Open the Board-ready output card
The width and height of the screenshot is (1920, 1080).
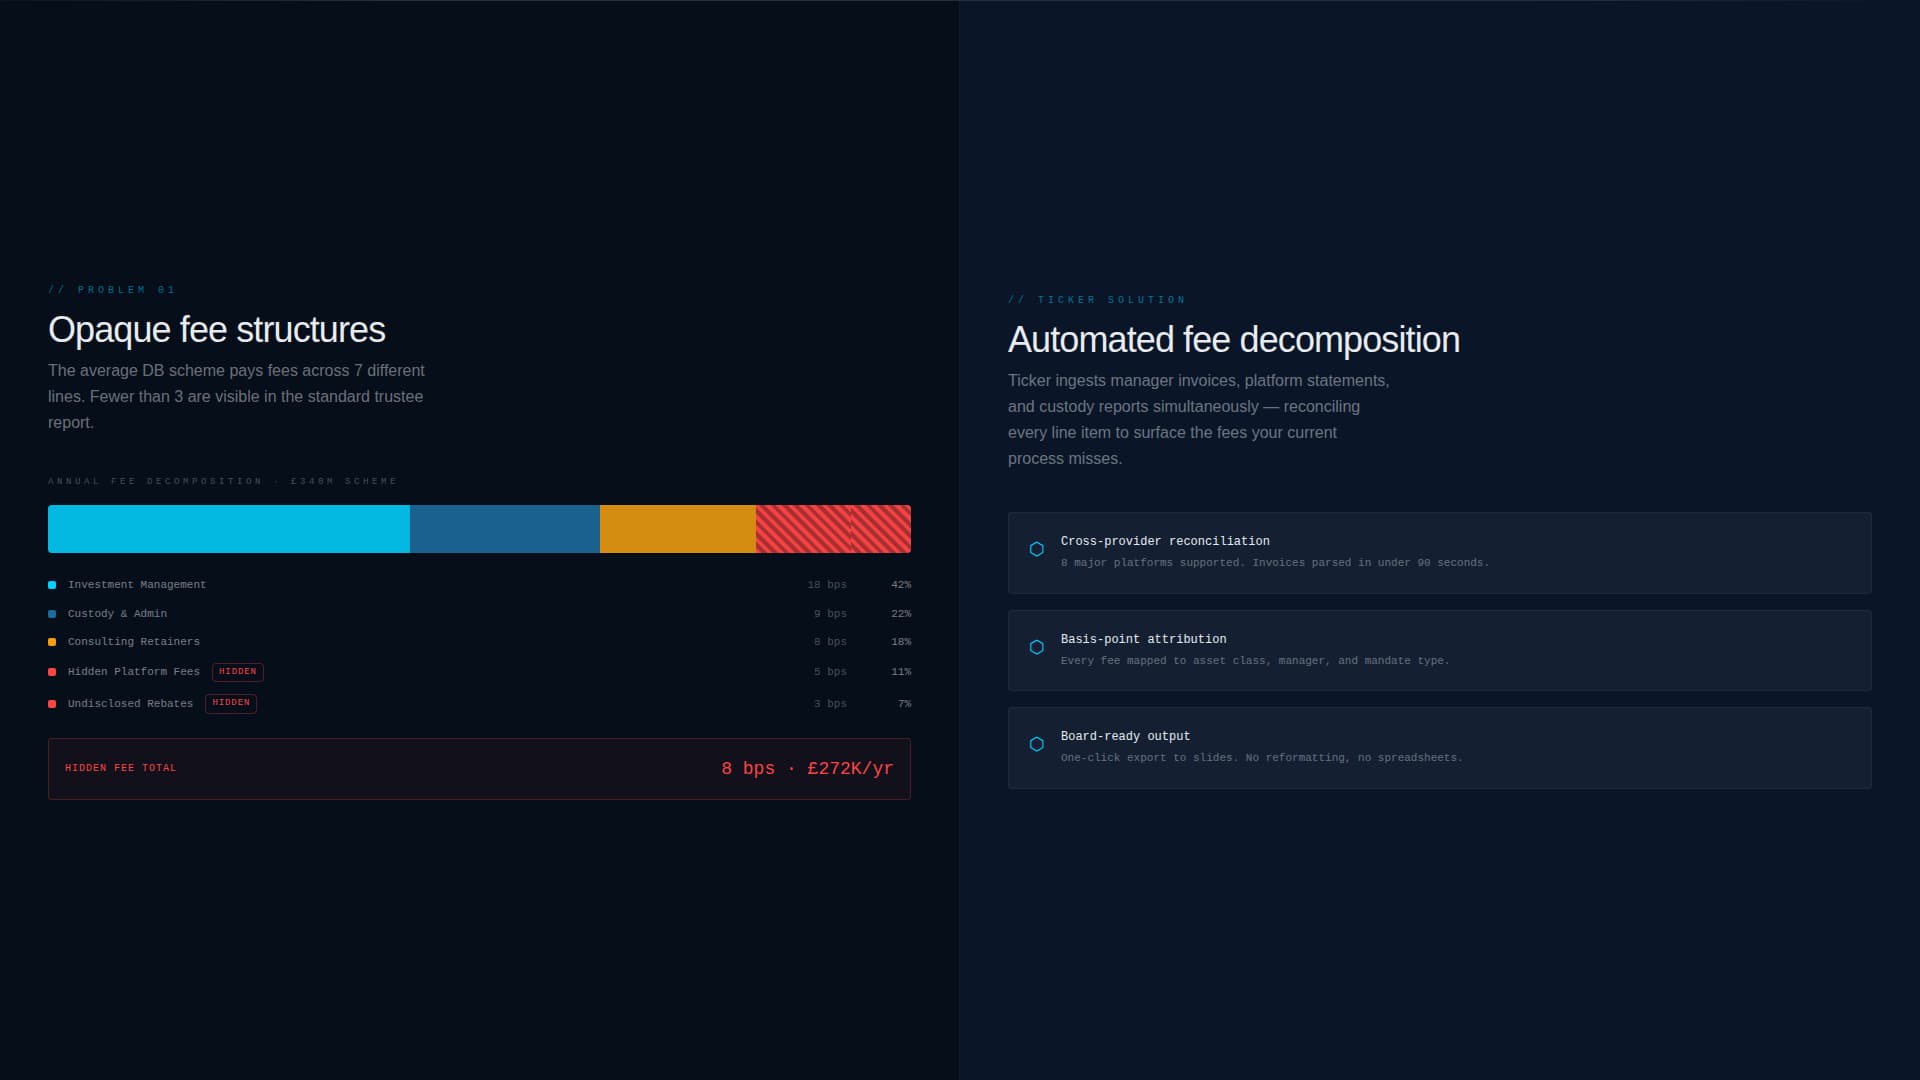(1439, 748)
